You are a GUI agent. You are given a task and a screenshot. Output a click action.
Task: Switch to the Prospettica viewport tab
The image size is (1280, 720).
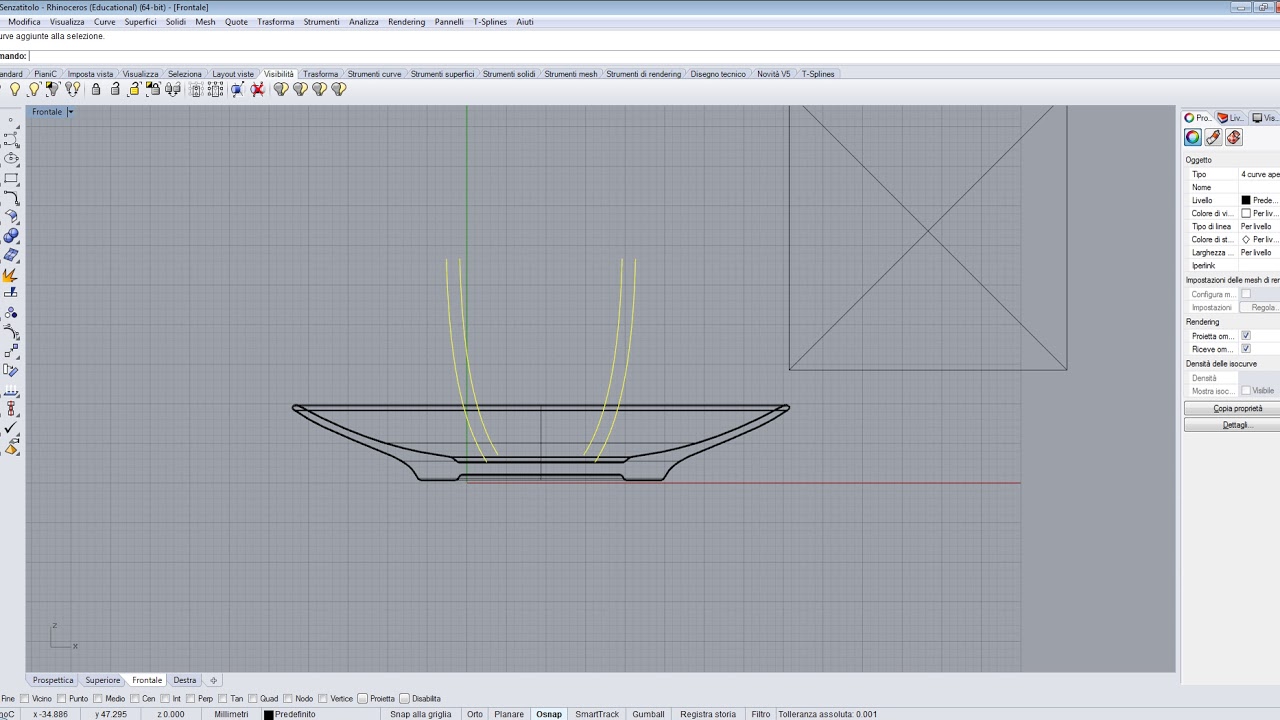[53, 680]
